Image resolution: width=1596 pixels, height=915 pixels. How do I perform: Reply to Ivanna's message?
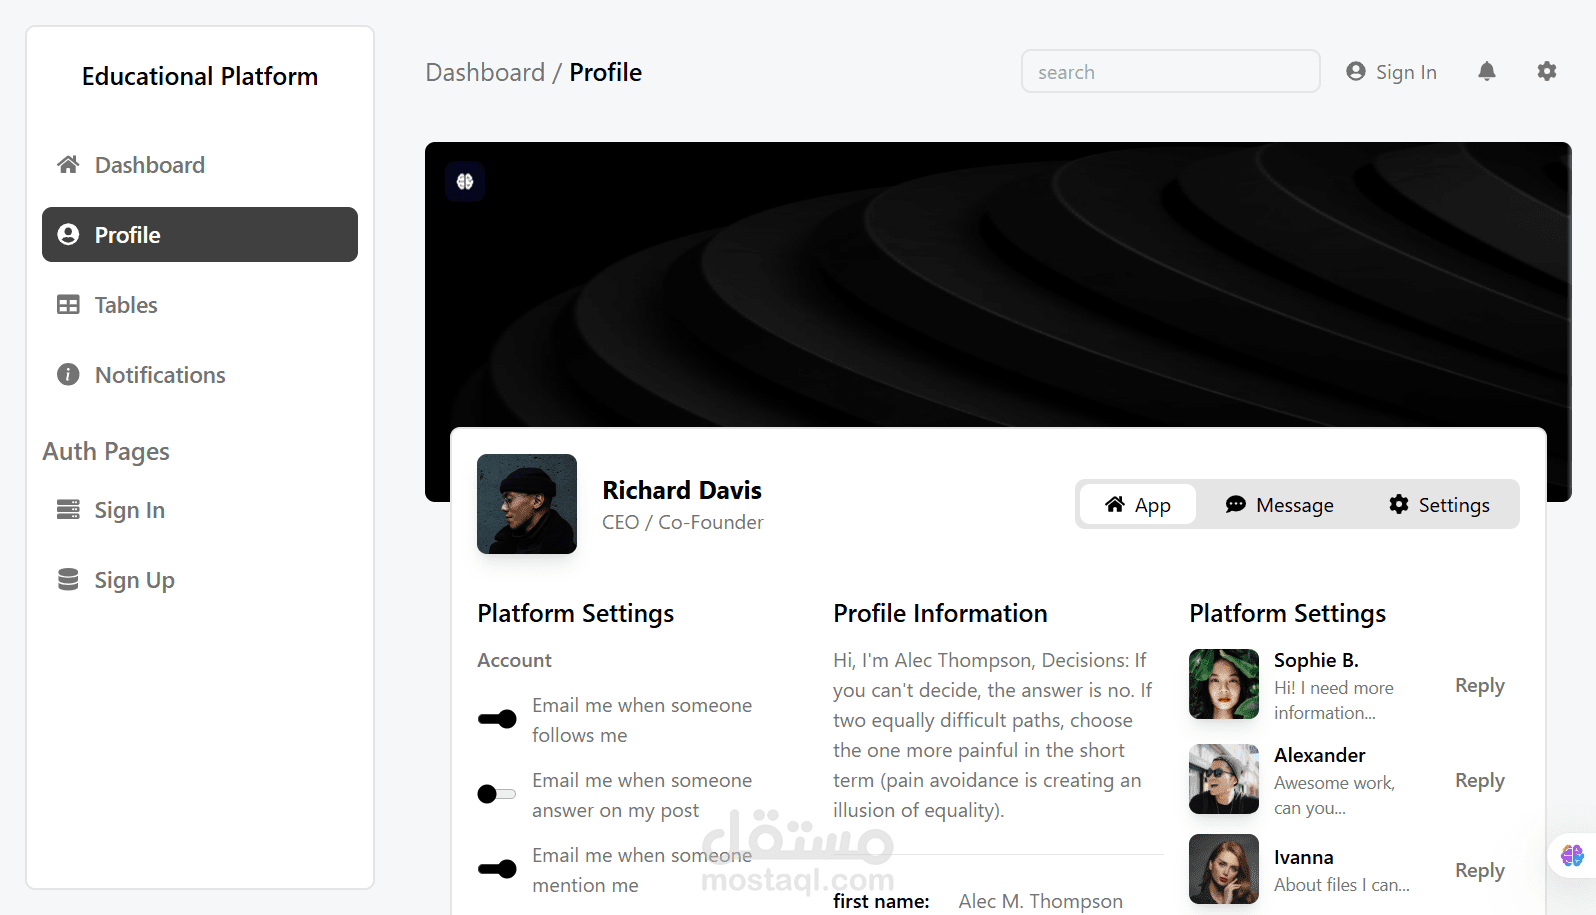click(1480, 870)
